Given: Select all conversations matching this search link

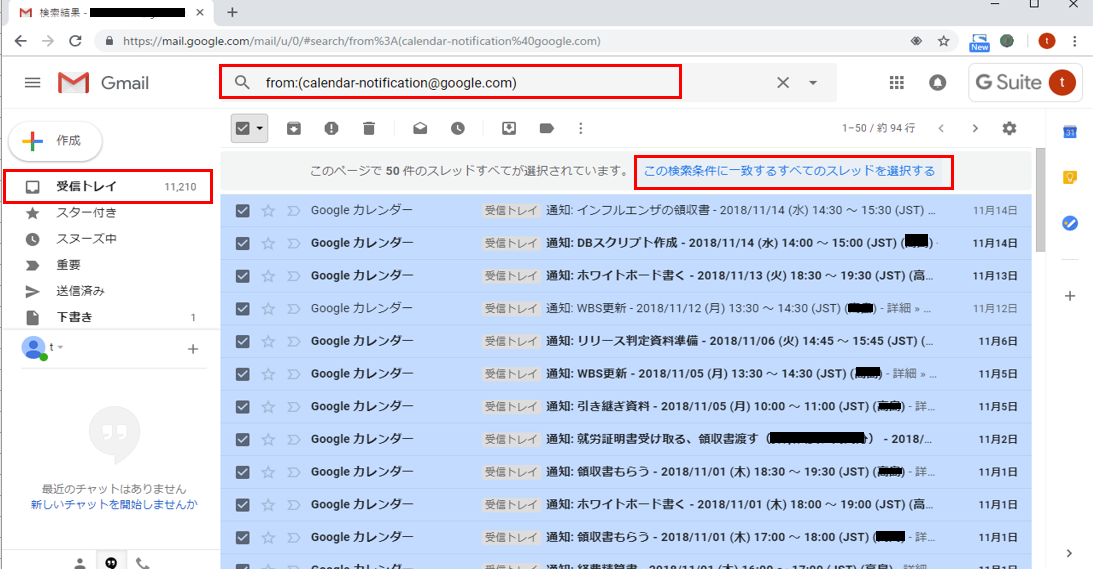Looking at the screenshot, I should pyautogui.click(x=789, y=171).
